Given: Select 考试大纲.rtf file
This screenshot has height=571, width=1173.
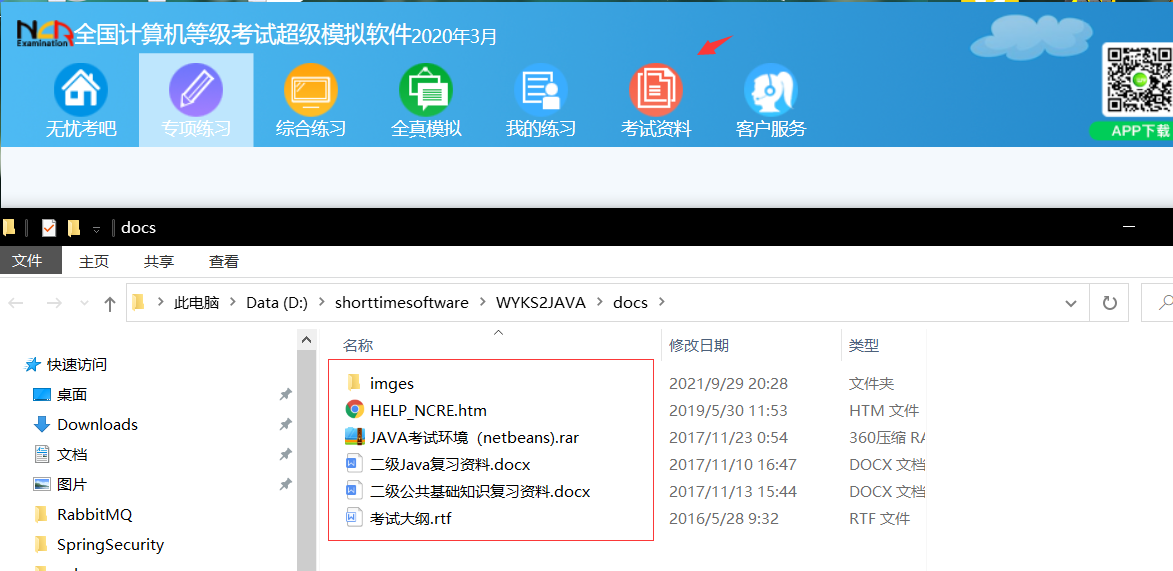Looking at the screenshot, I should pyautogui.click(x=411, y=518).
